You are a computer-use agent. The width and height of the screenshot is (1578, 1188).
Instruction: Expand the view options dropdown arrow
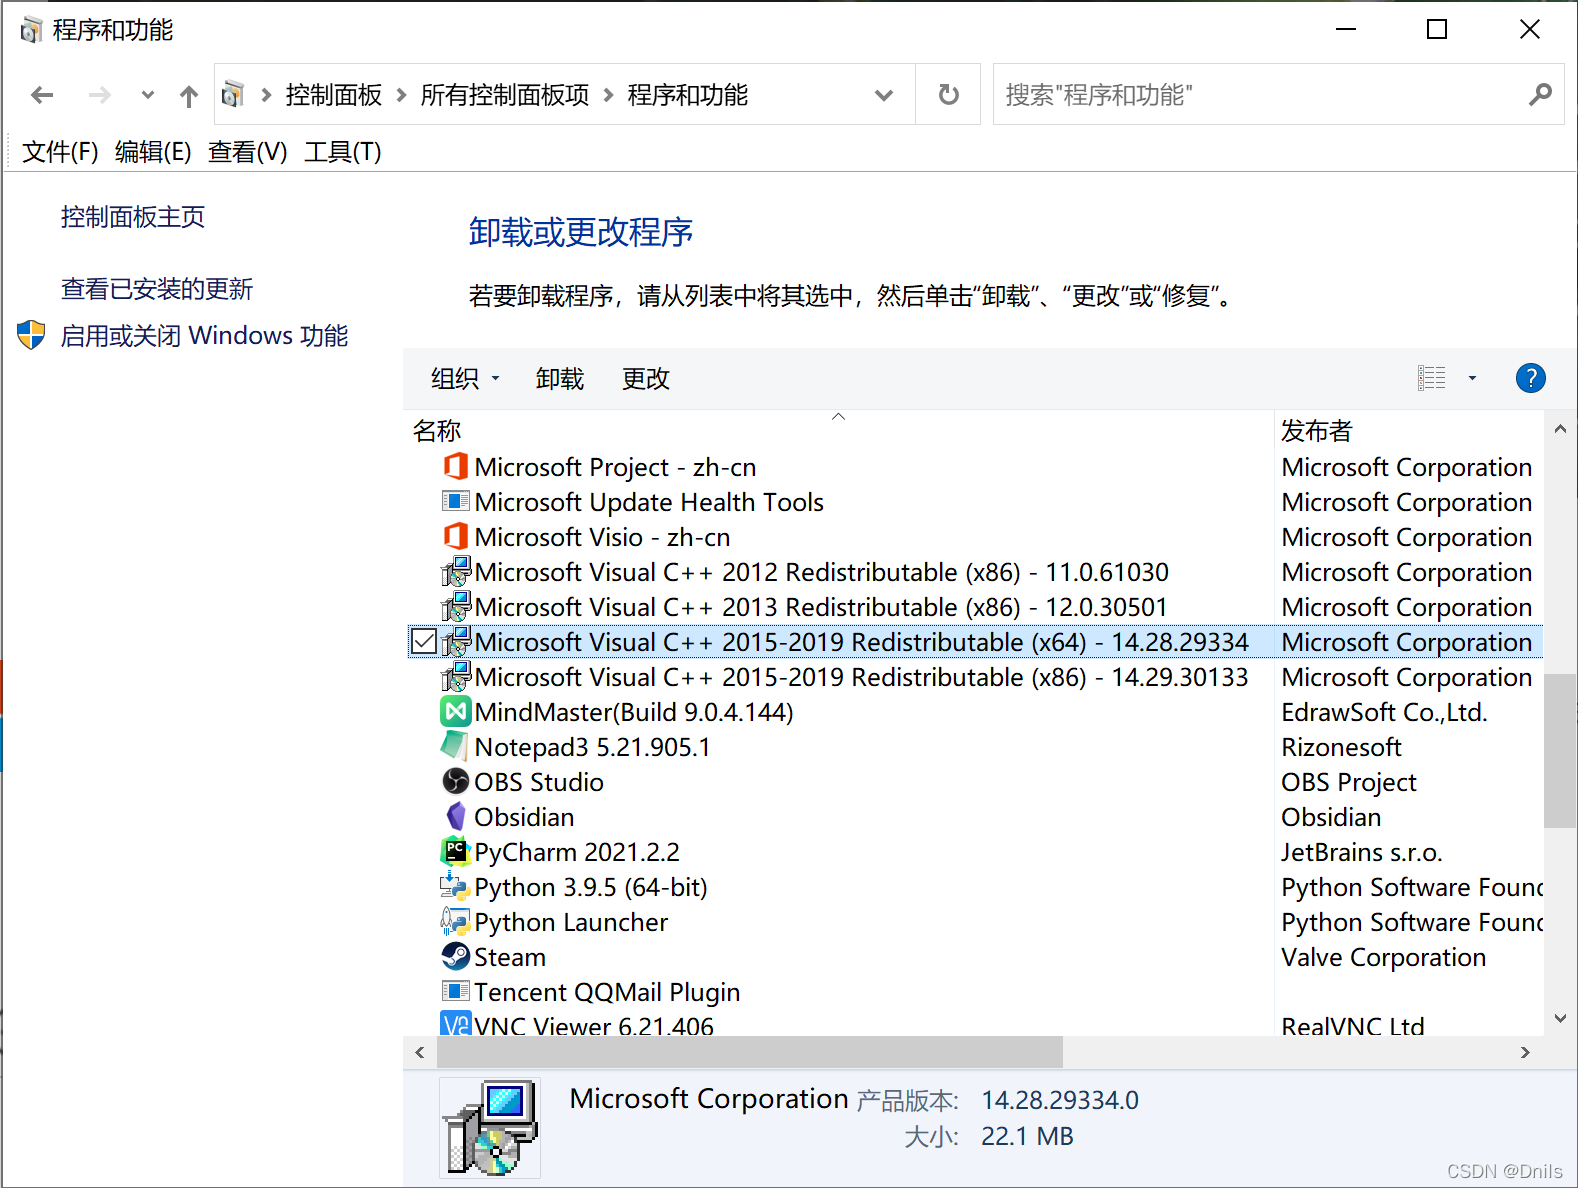tap(1472, 378)
